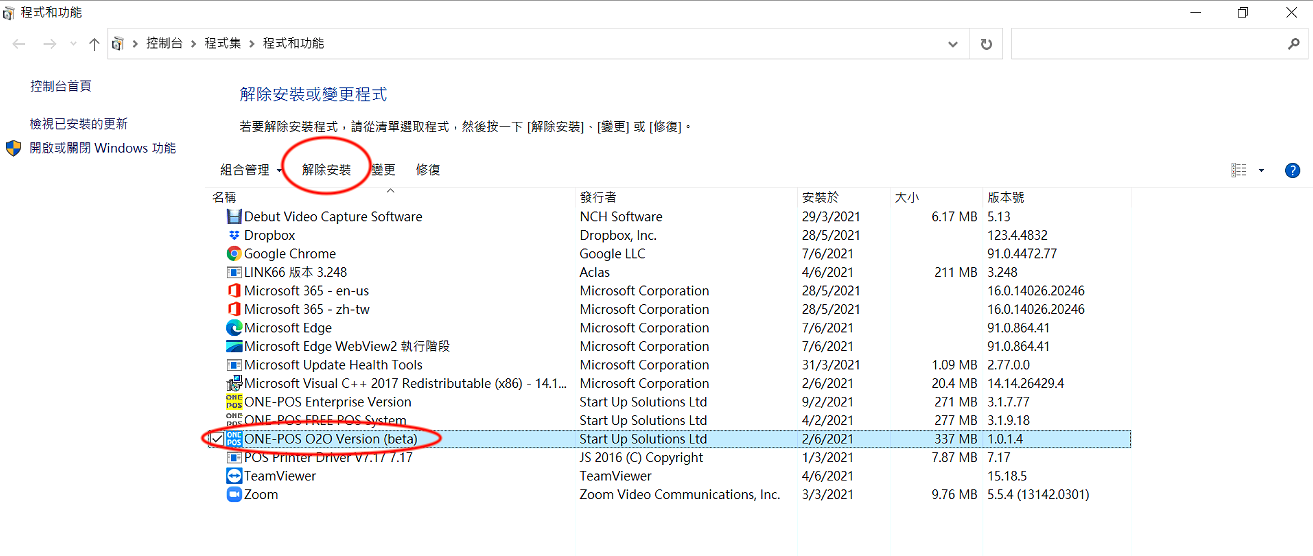
Task: Click the Microsoft 365 zh-tw Office icon
Action: (234, 309)
